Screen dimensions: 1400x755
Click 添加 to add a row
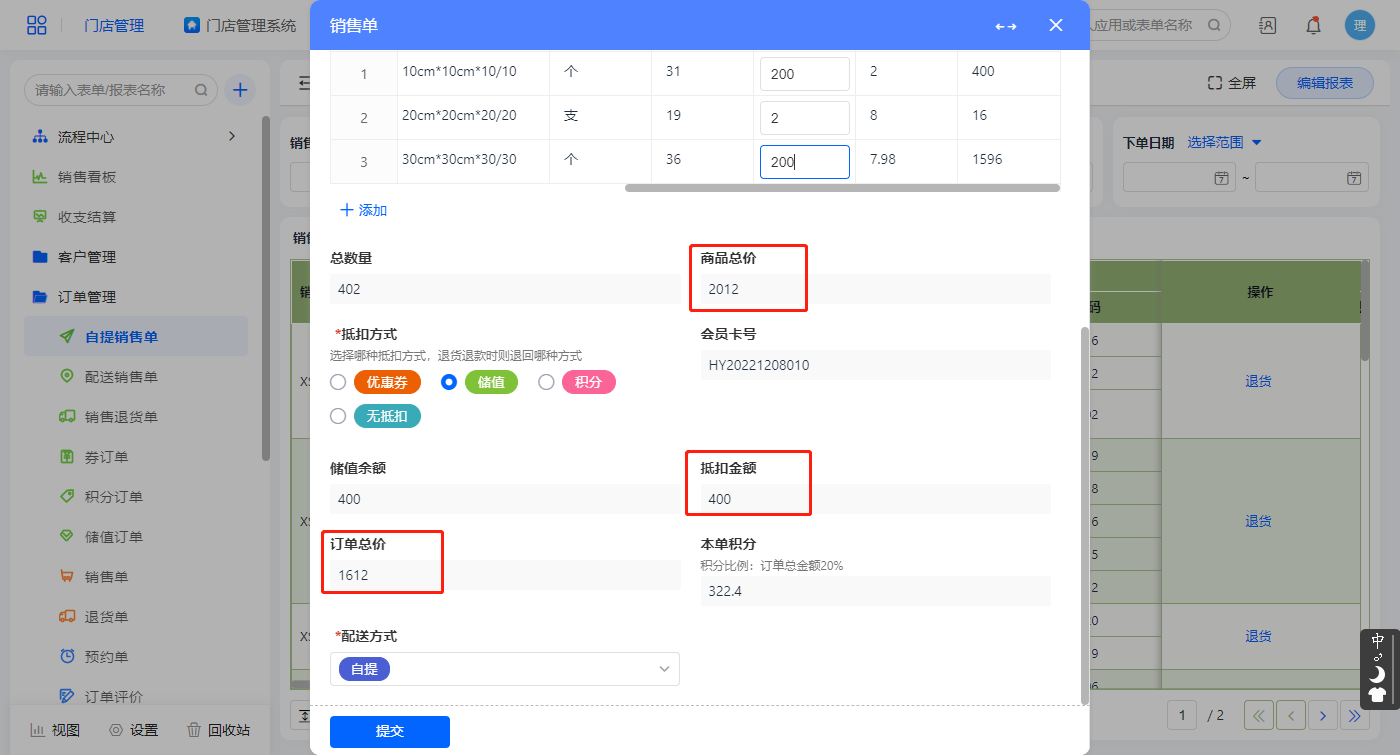click(364, 210)
